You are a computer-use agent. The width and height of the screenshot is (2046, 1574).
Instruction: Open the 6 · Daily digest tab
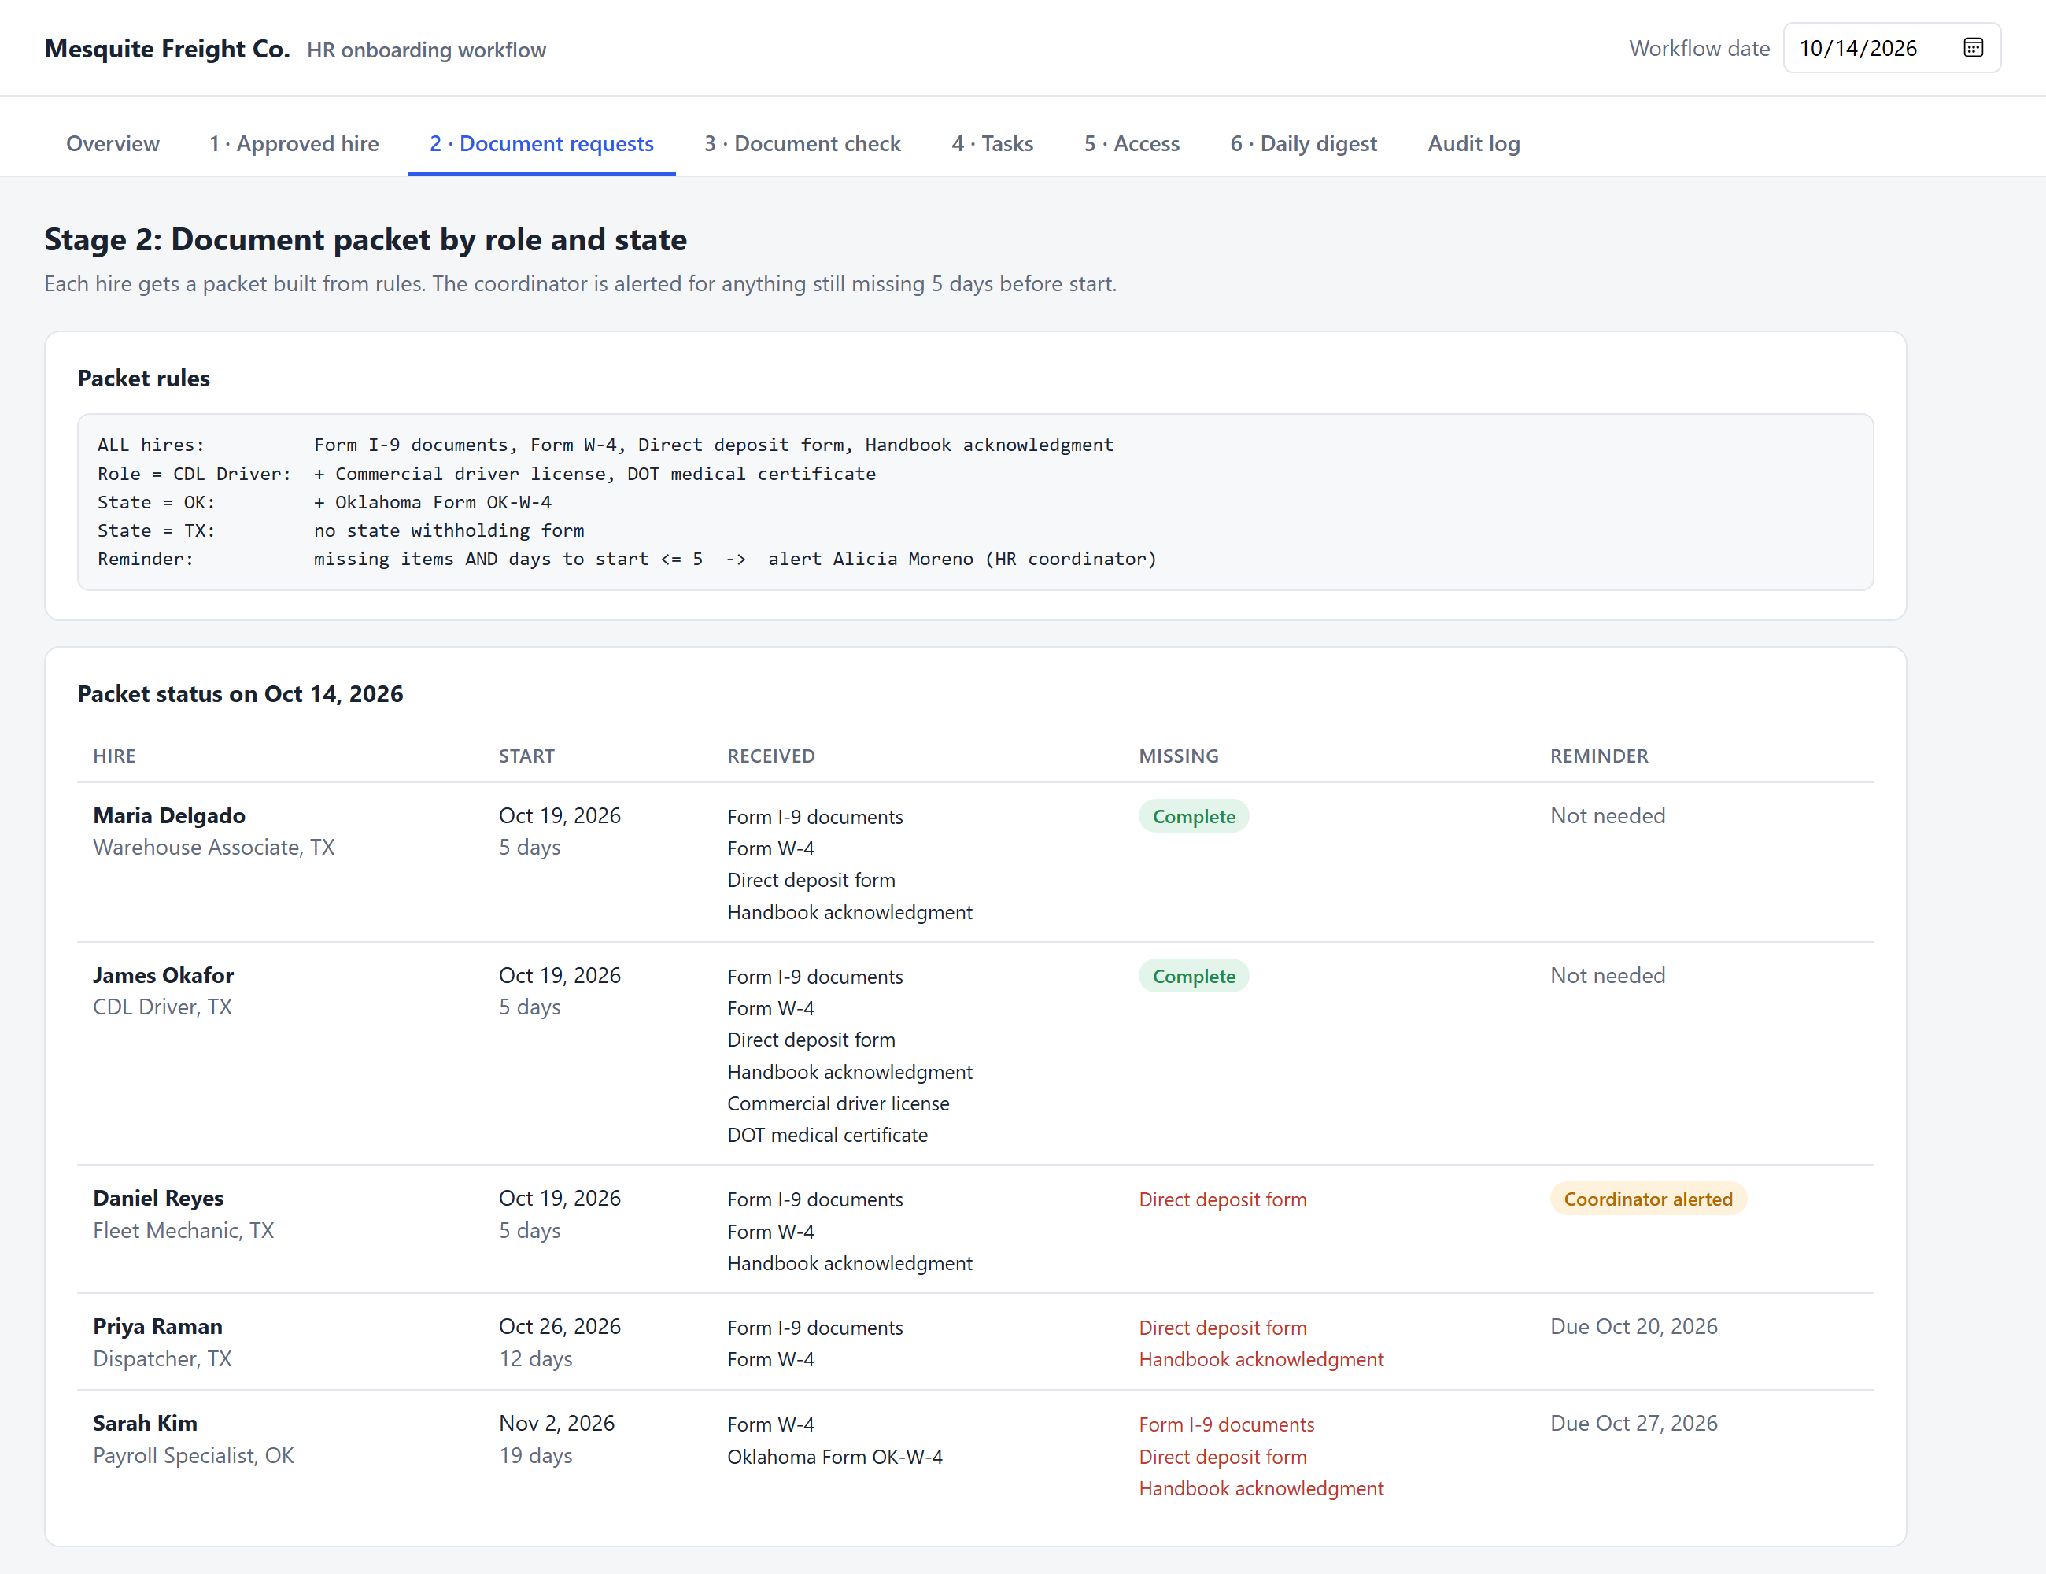point(1303,143)
